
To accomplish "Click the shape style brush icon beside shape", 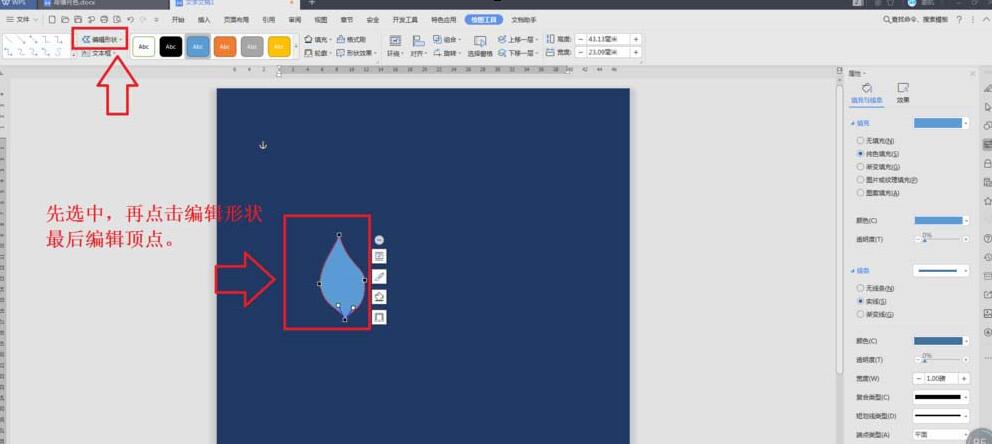I will 379,276.
